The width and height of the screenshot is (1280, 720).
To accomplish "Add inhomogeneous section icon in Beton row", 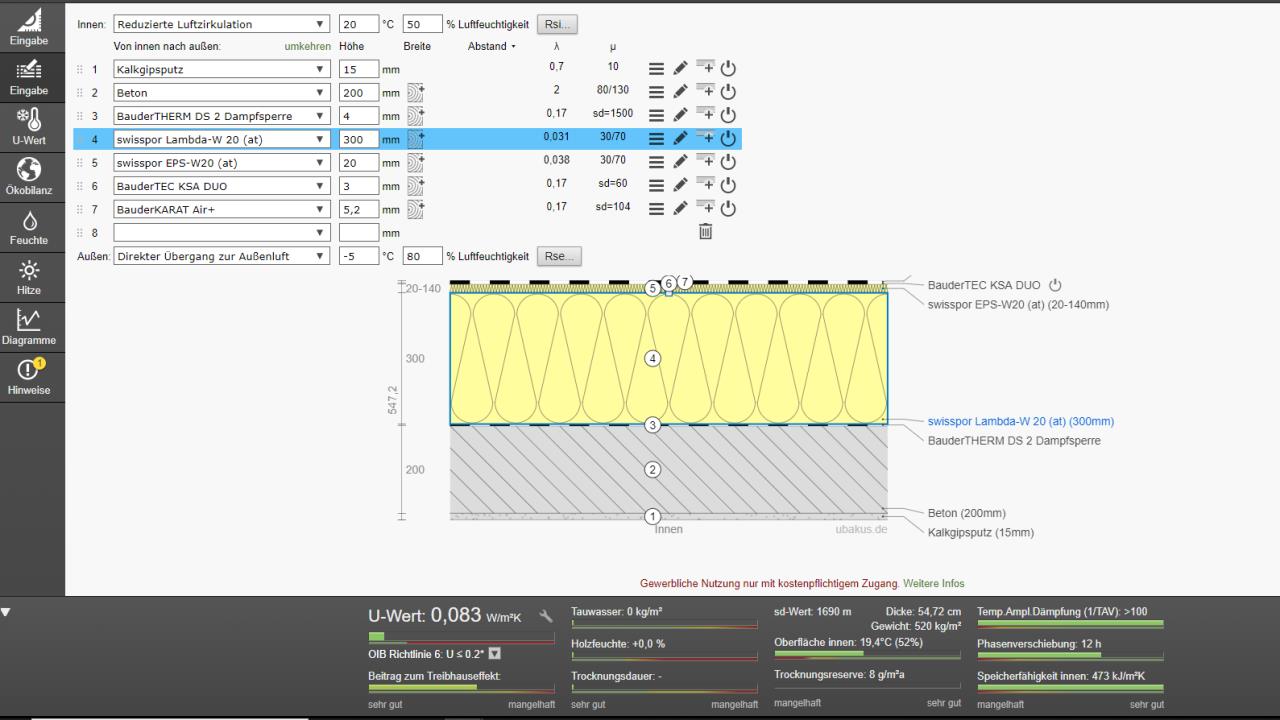I will point(417,93).
